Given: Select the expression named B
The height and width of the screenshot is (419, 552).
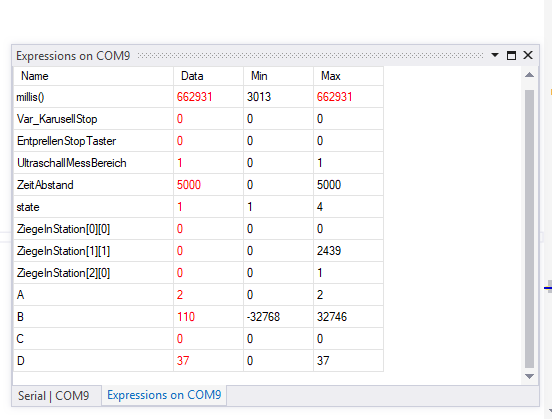Looking at the screenshot, I should coord(20,317).
